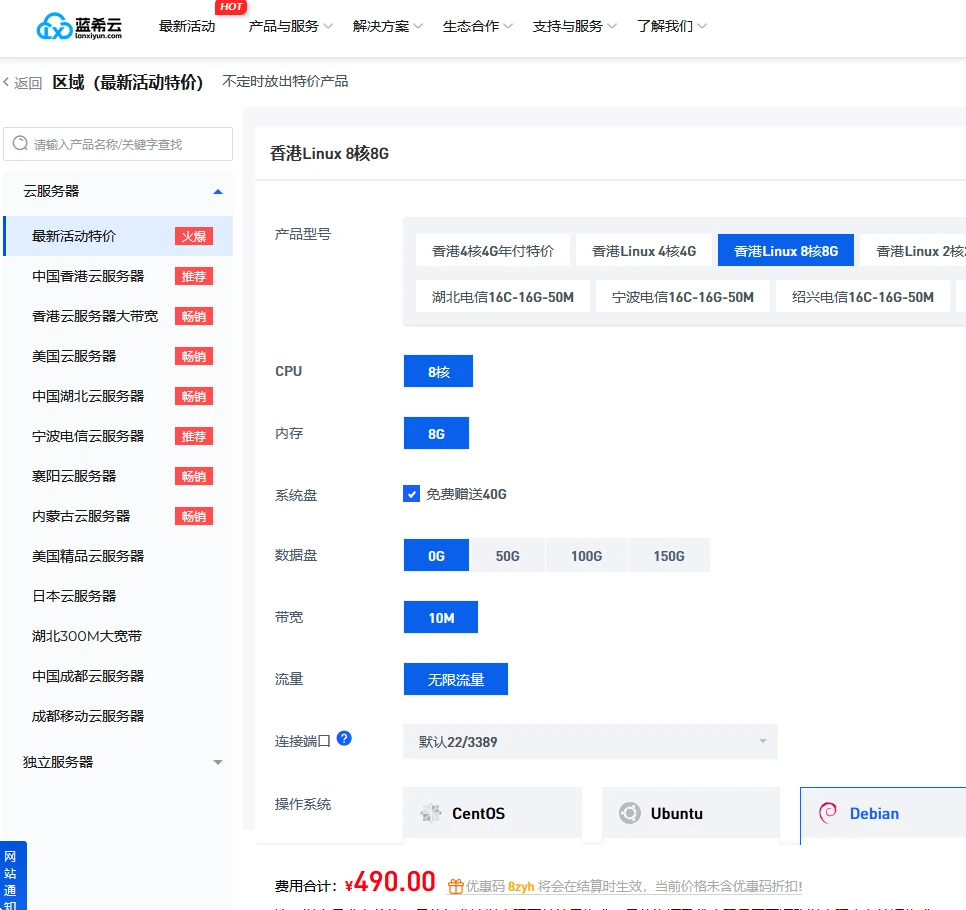
Task: Expand the 独立服务器 sidebar section
Action: coord(218,762)
